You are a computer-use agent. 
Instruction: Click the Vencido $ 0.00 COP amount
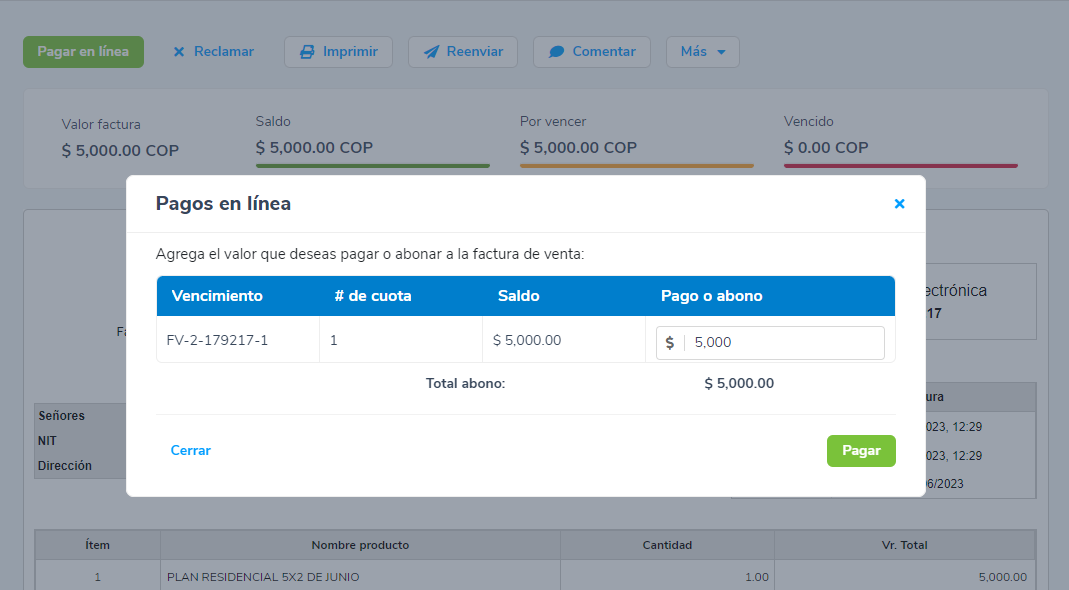pyautogui.click(x=826, y=148)
